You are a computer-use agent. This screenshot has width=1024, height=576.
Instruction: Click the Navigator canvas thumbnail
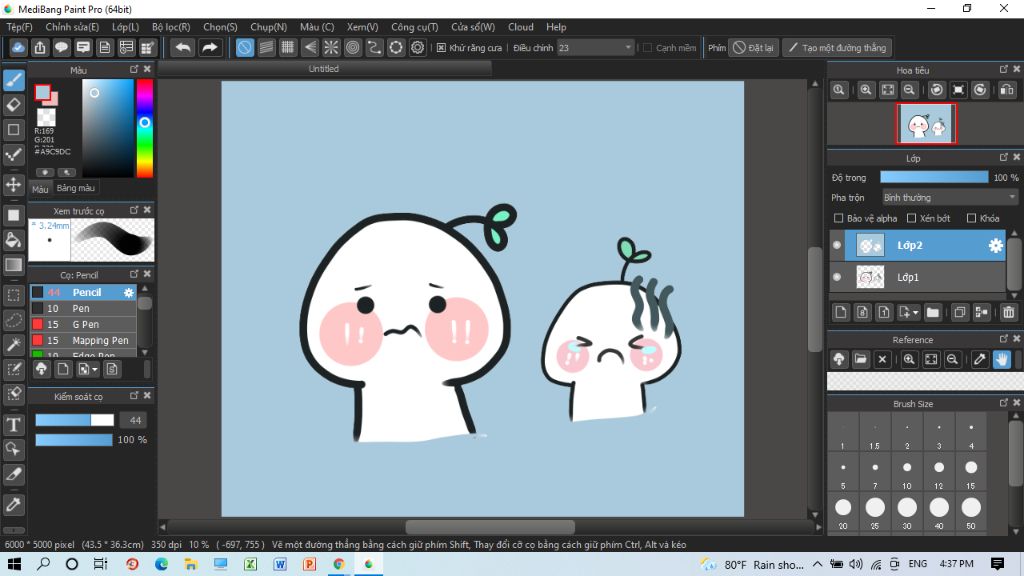[926, 124]
